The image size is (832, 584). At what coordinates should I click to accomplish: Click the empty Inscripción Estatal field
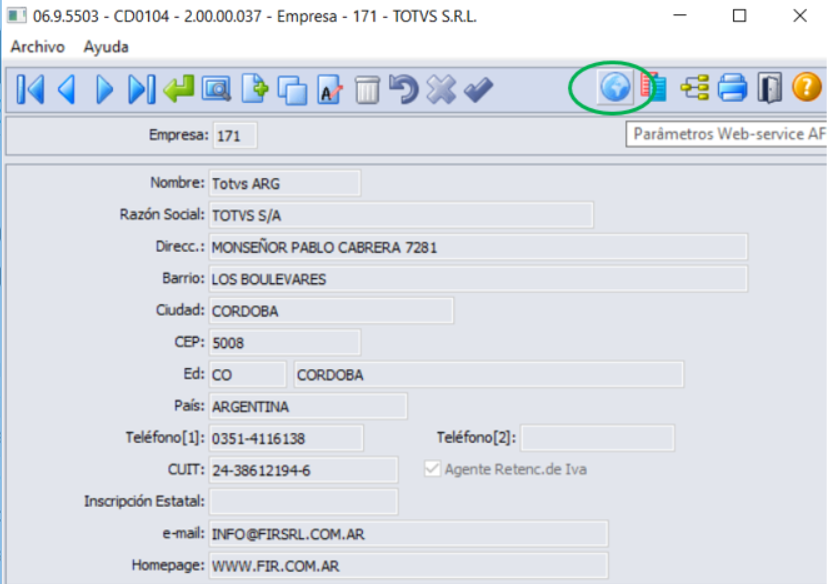(304, 502)
